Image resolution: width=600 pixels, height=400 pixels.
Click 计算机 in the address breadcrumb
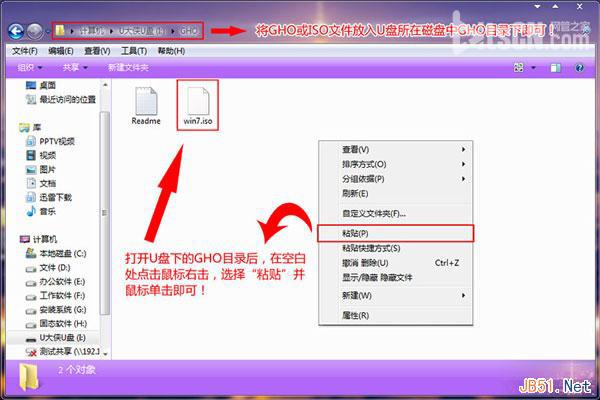[x=91, y=31]
